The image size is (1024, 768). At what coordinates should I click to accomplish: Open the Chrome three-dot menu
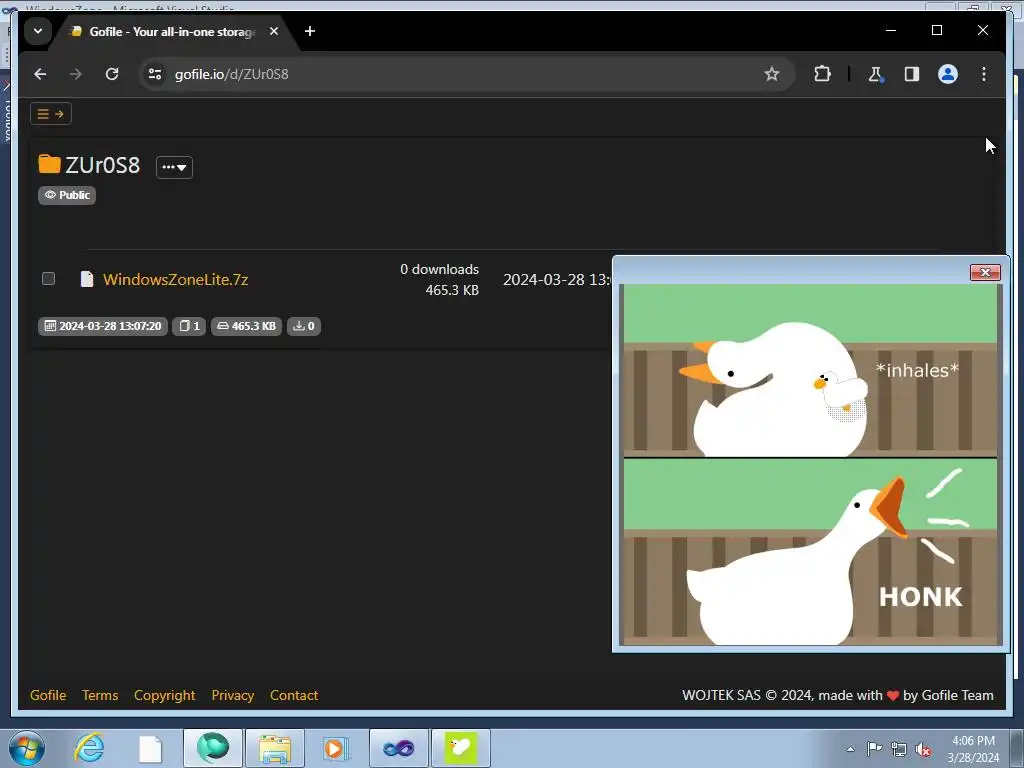(984, 74)
